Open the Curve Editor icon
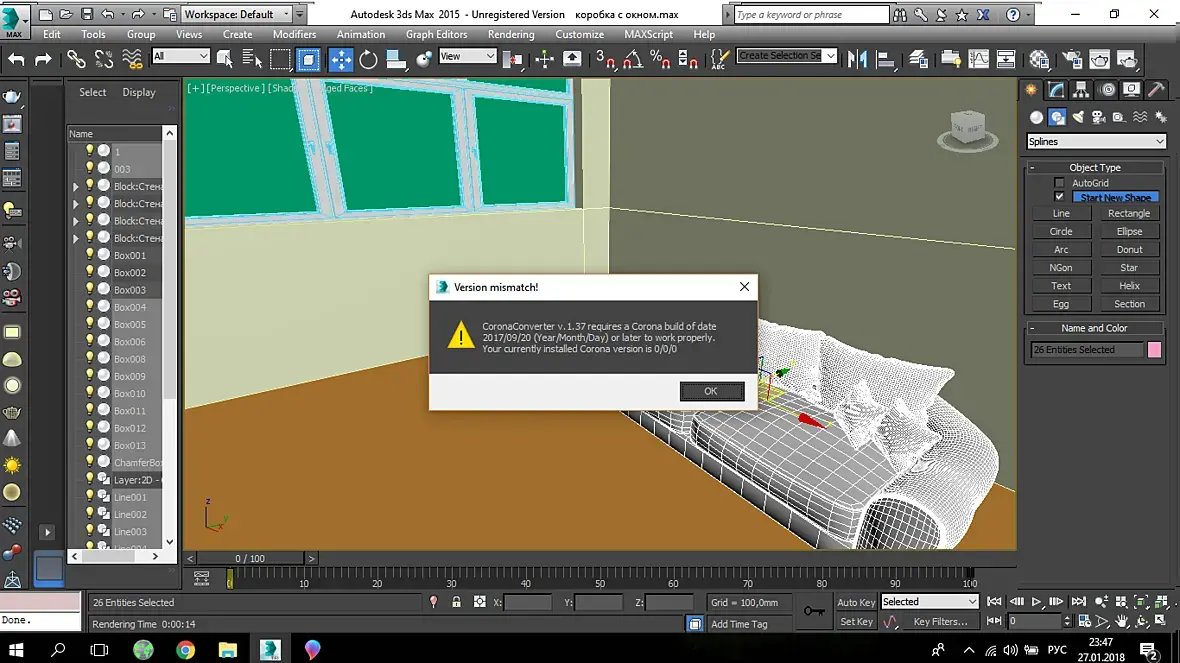The height and width of the screenshot is (663, 1180). click(x=979, y=59)
